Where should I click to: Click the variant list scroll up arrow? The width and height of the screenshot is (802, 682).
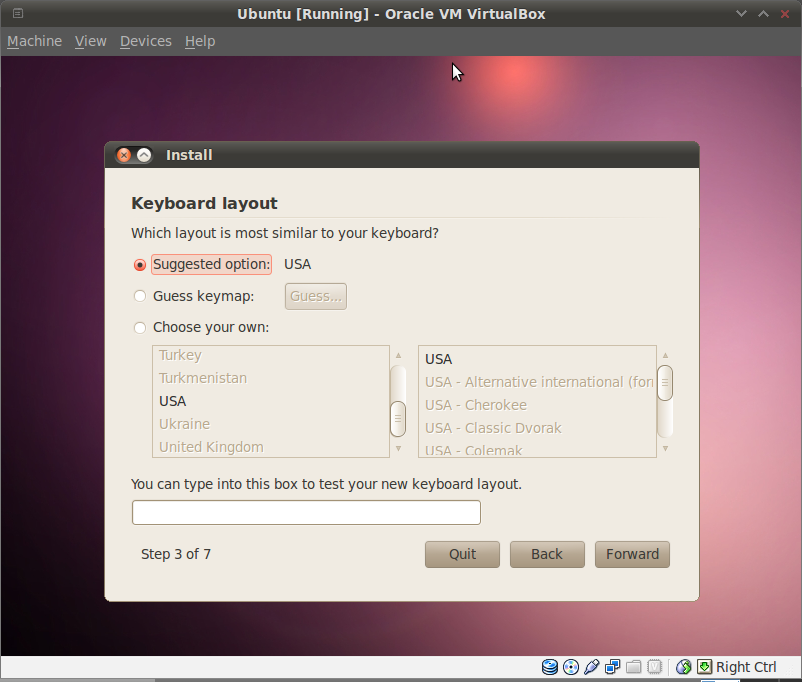[665, 355]
